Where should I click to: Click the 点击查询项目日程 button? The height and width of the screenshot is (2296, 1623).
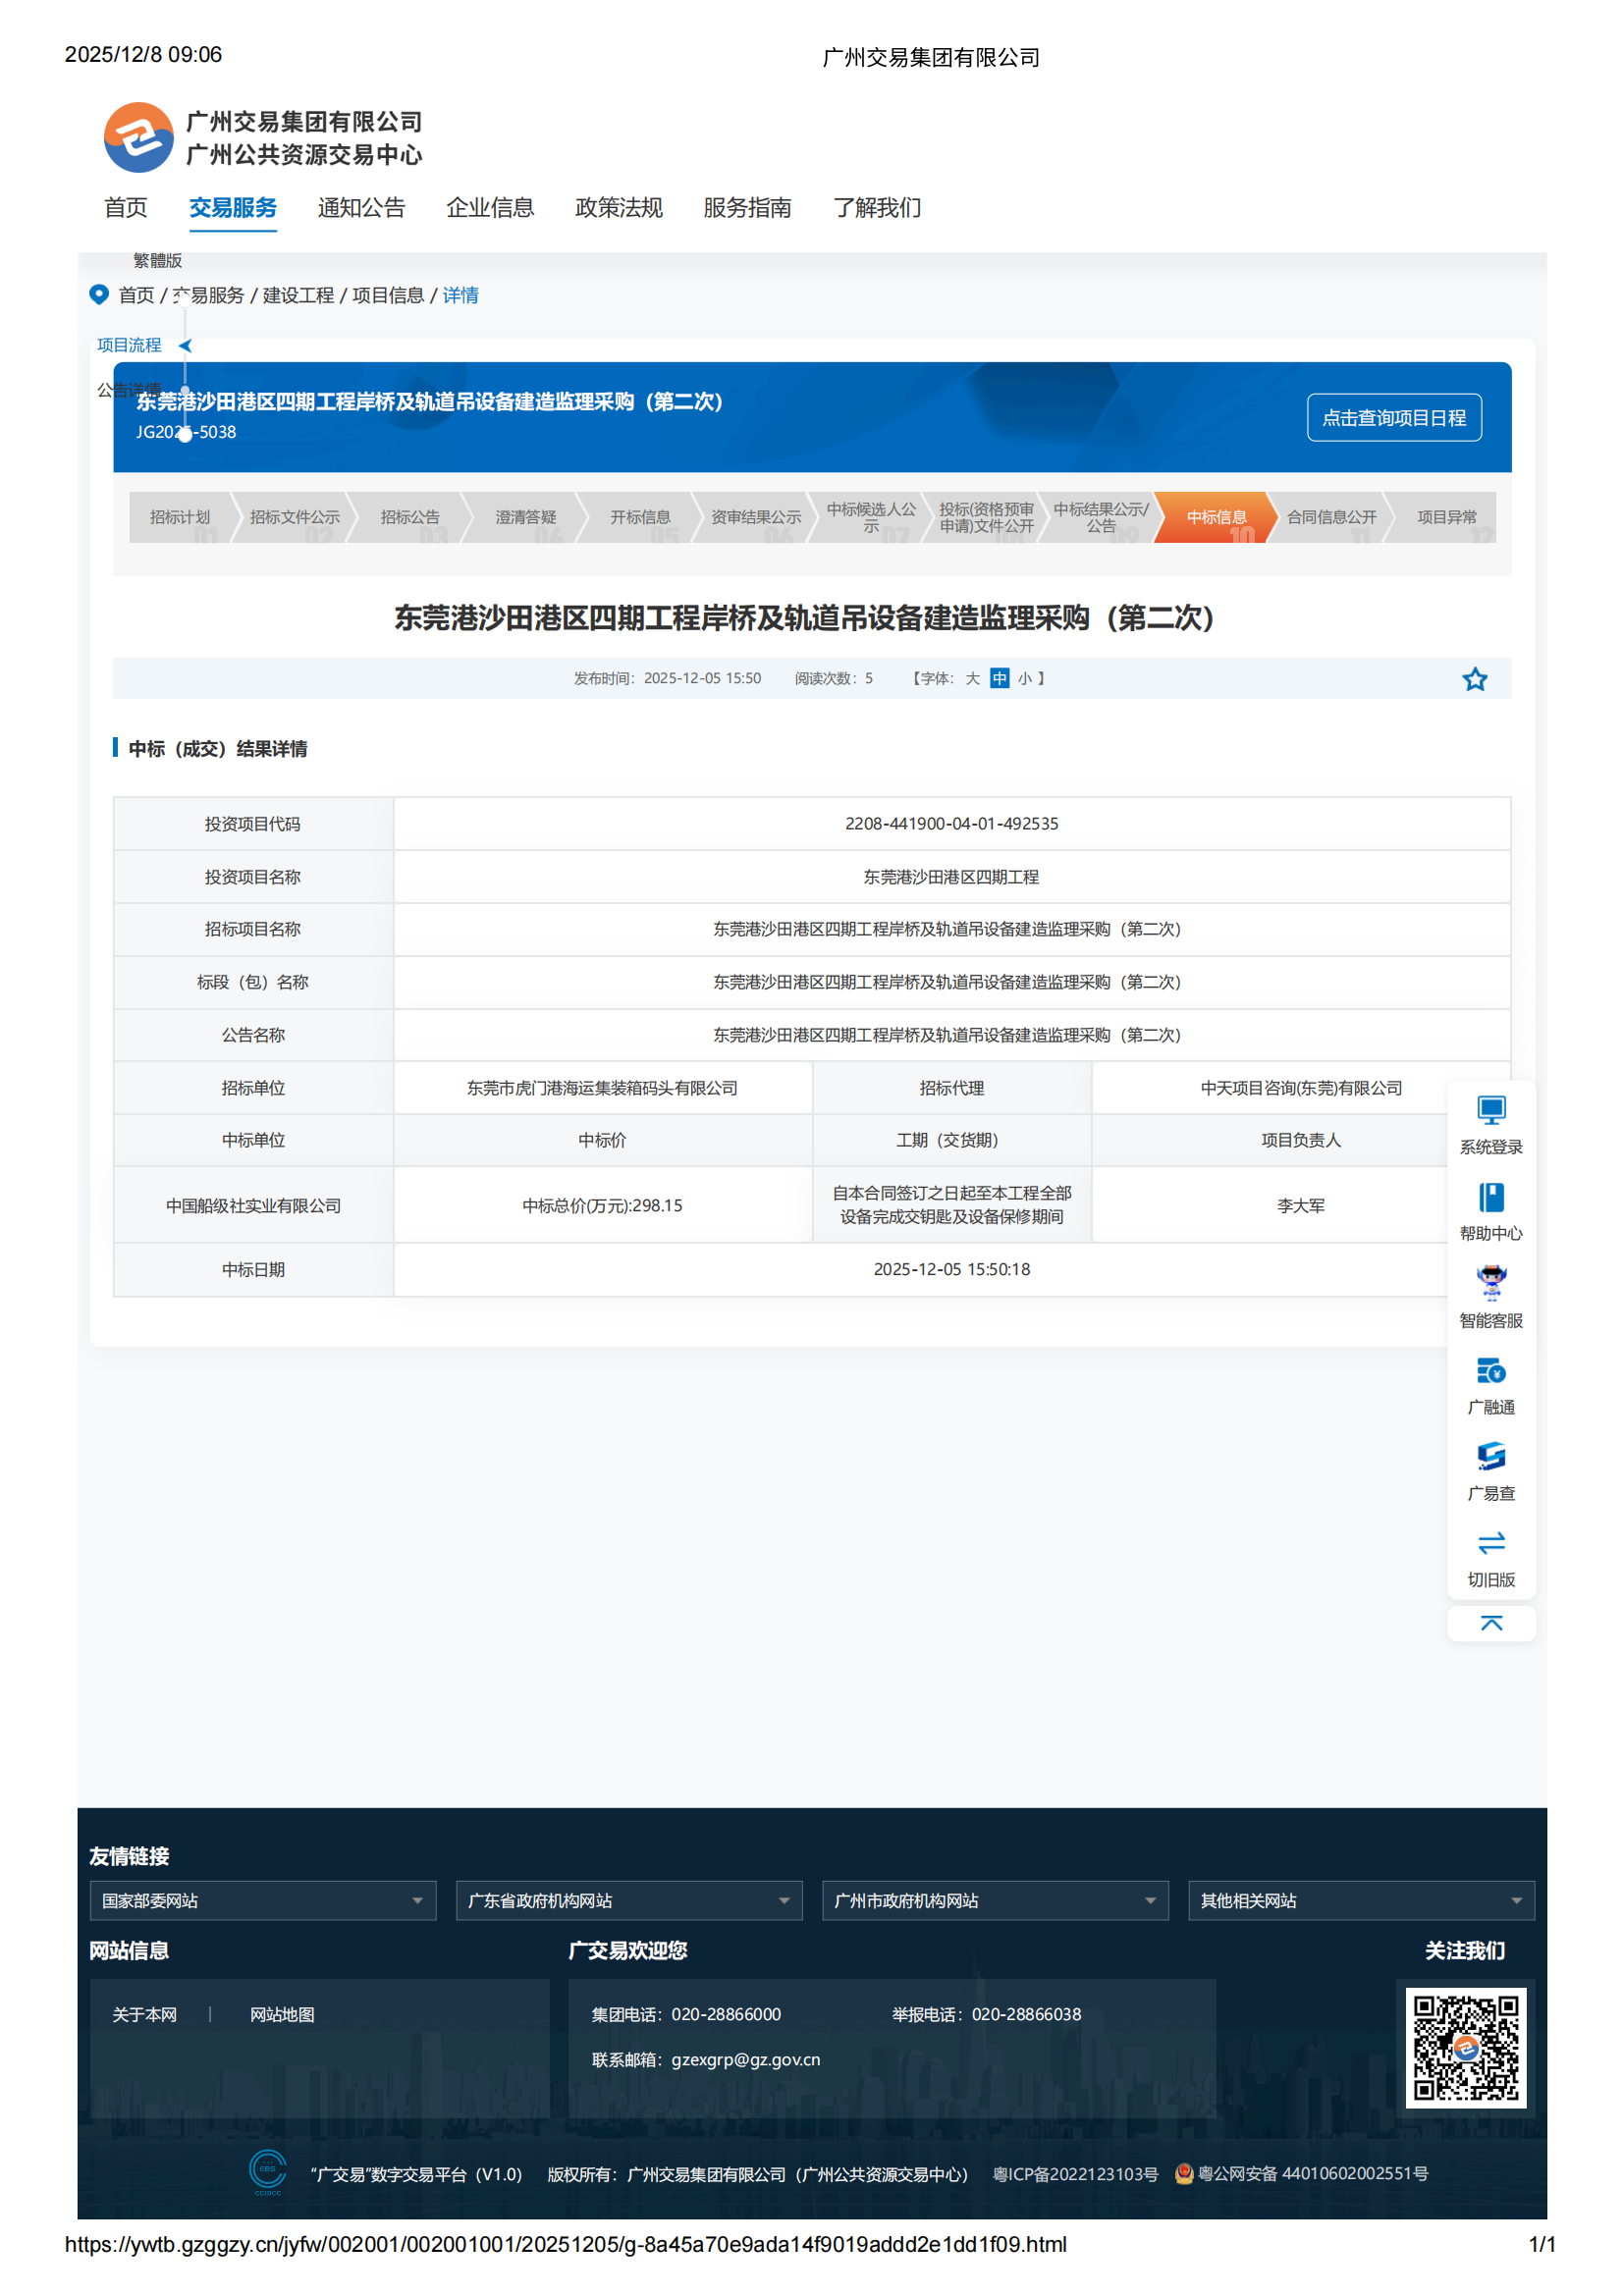[1394, 417]
